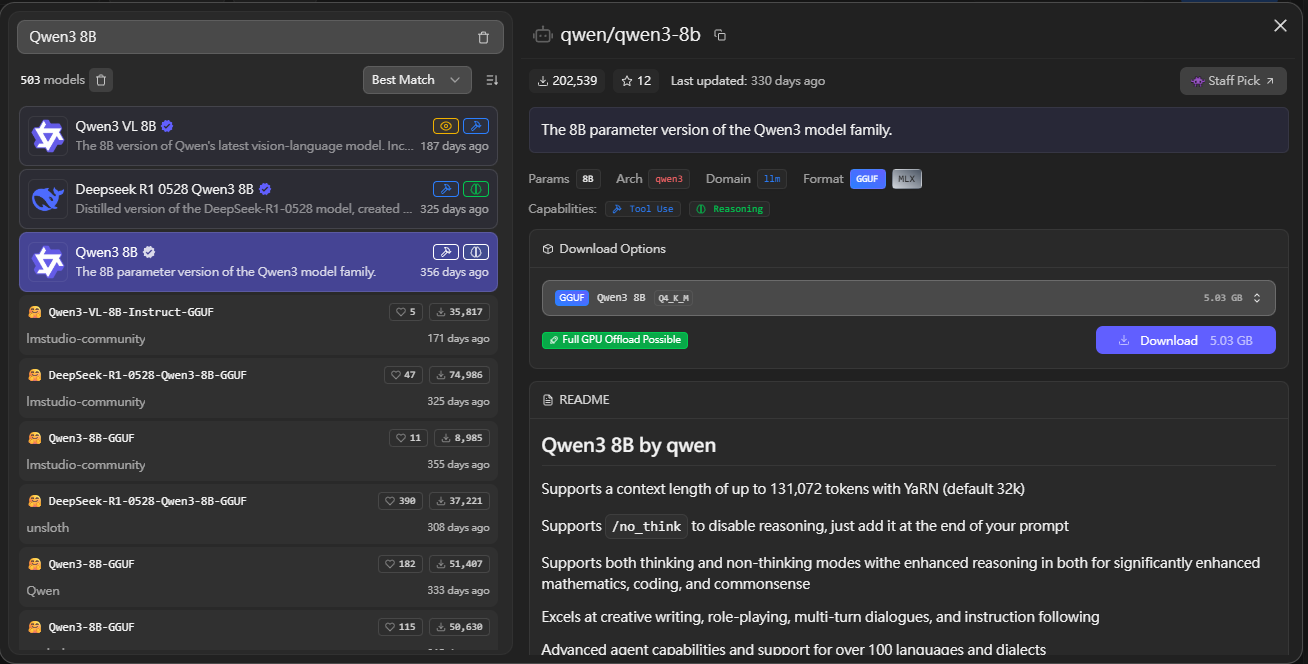This screenshot has height=664, width=1308.
Task: Click the model description about 8B parameter version
Action: tap(716, 130)
